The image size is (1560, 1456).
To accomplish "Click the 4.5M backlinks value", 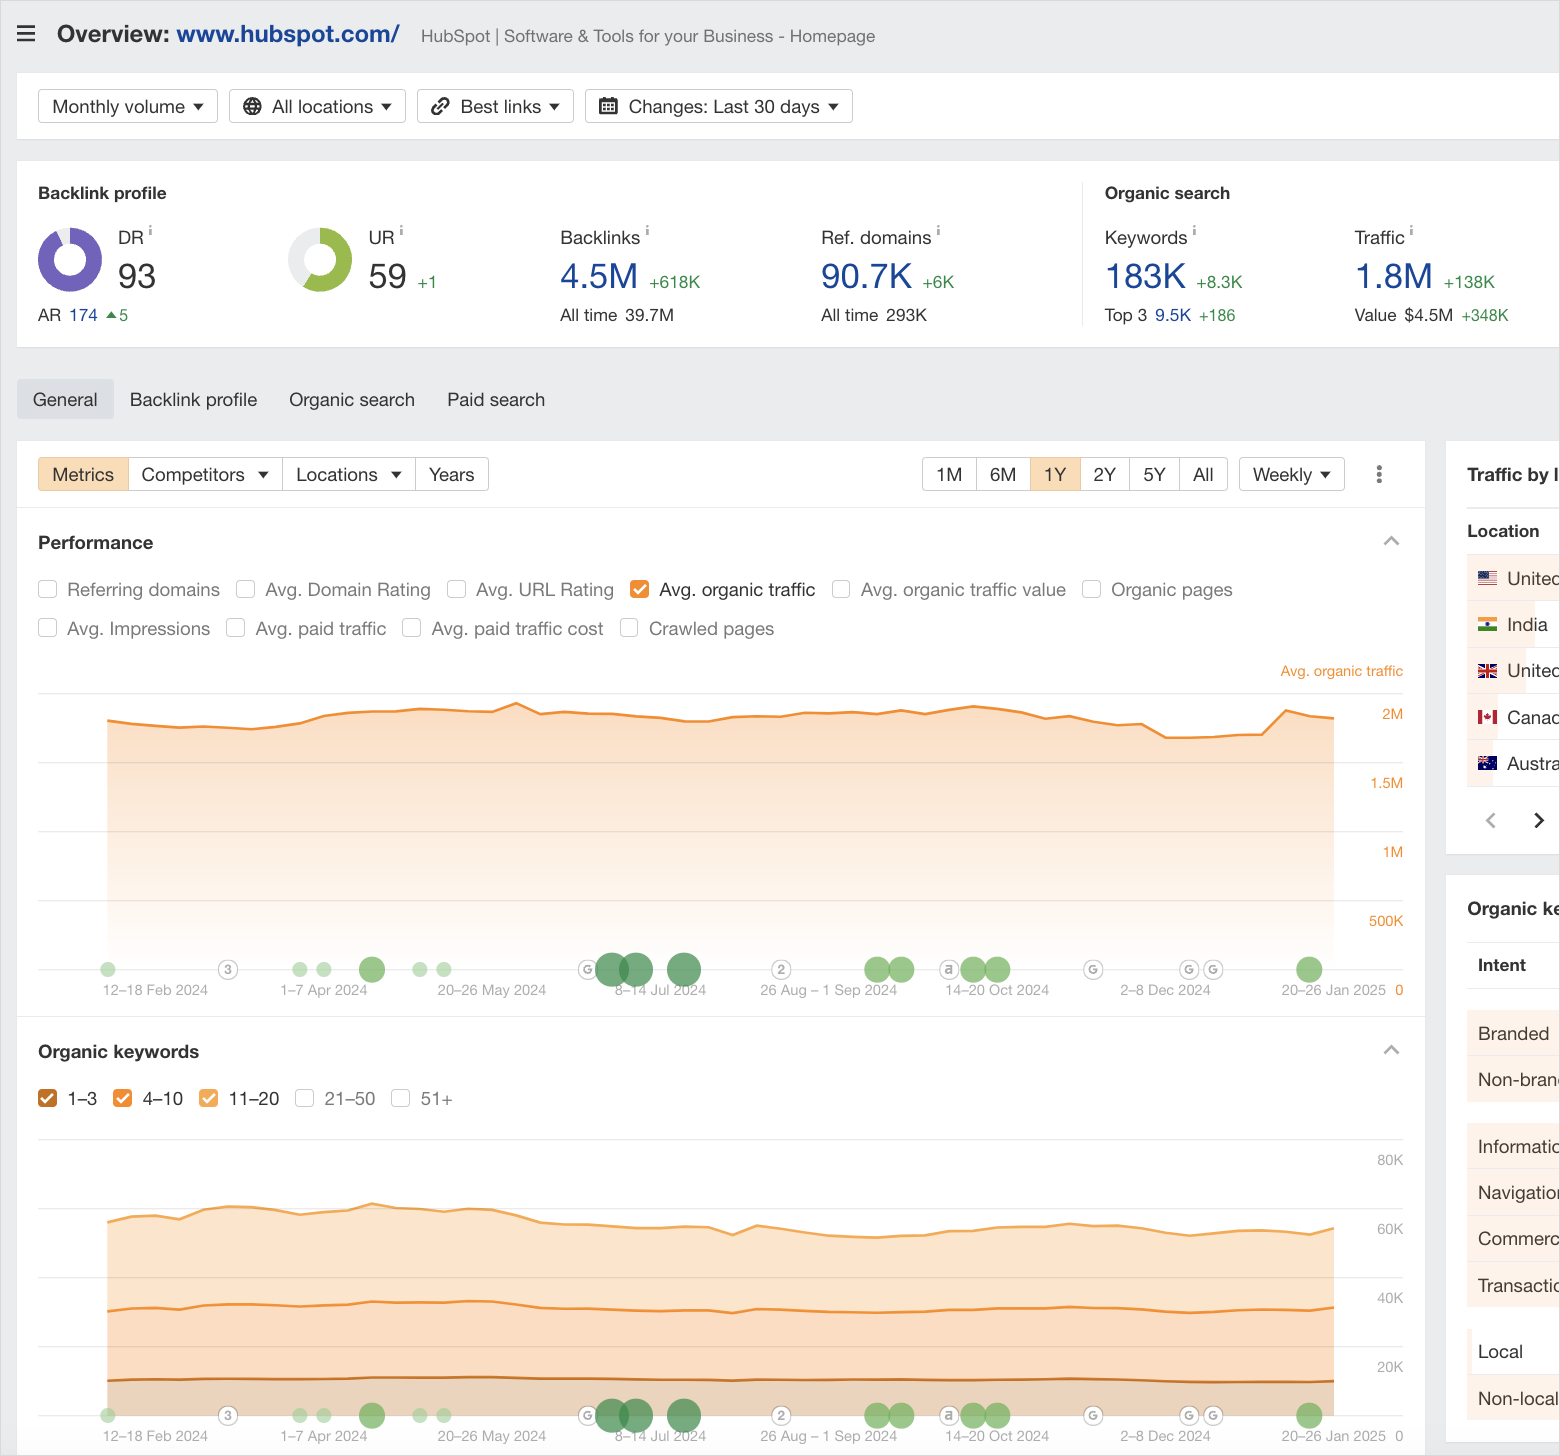I will click(x=599, y=276).
